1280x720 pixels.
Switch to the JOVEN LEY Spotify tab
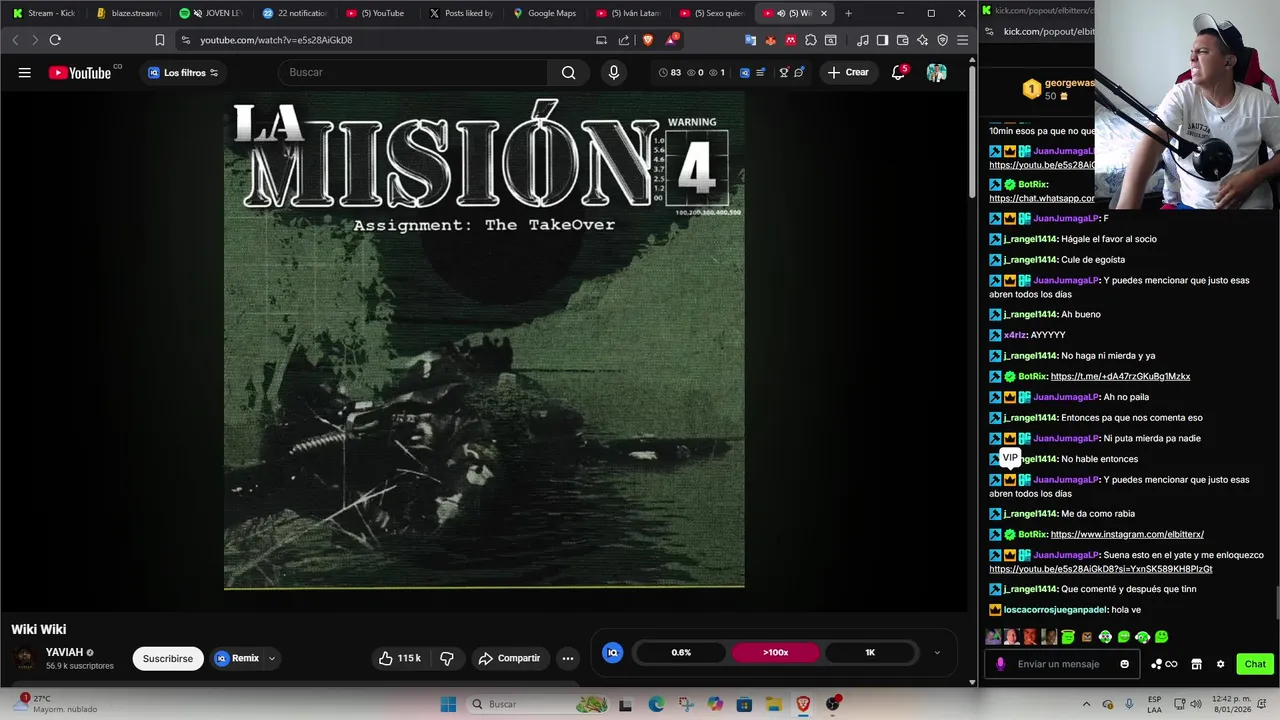coord(212,13)
